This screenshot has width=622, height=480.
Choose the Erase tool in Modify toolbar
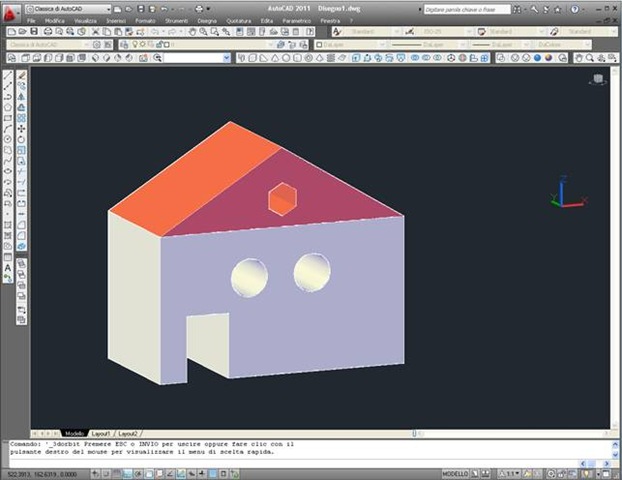point(21,76)
